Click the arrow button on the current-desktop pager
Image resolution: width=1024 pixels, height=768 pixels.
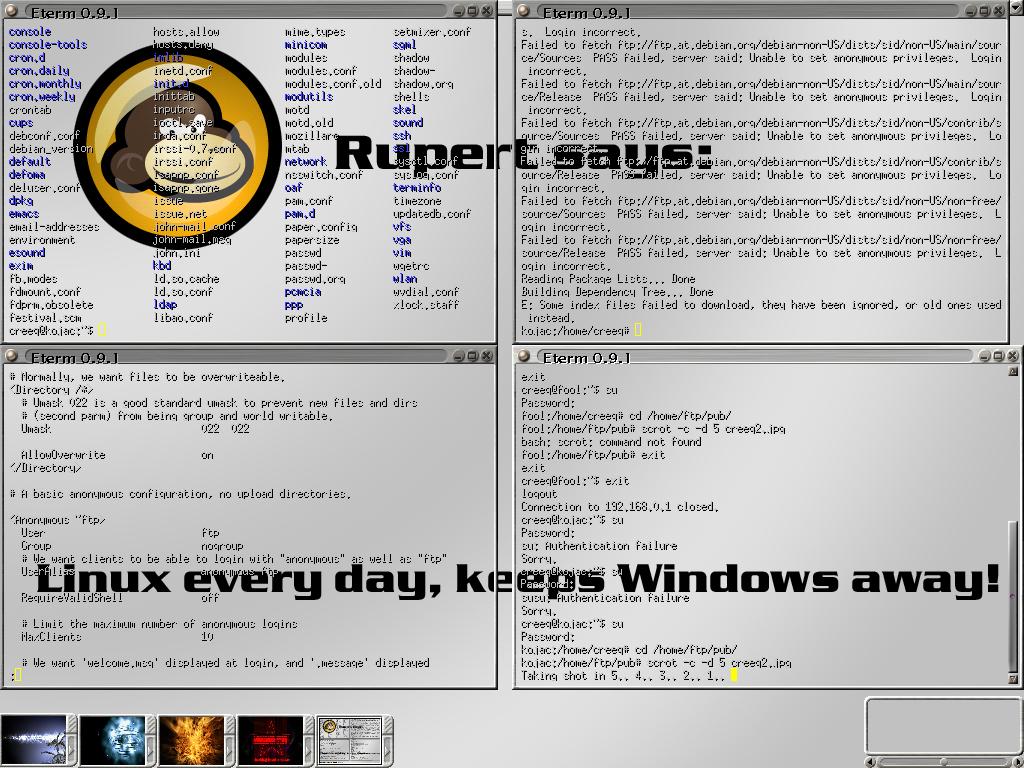389,749
